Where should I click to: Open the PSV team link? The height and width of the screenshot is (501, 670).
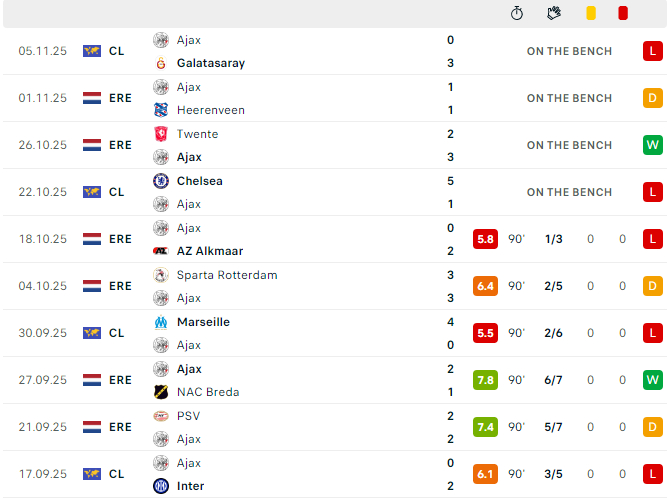click(x=188, y=416)
